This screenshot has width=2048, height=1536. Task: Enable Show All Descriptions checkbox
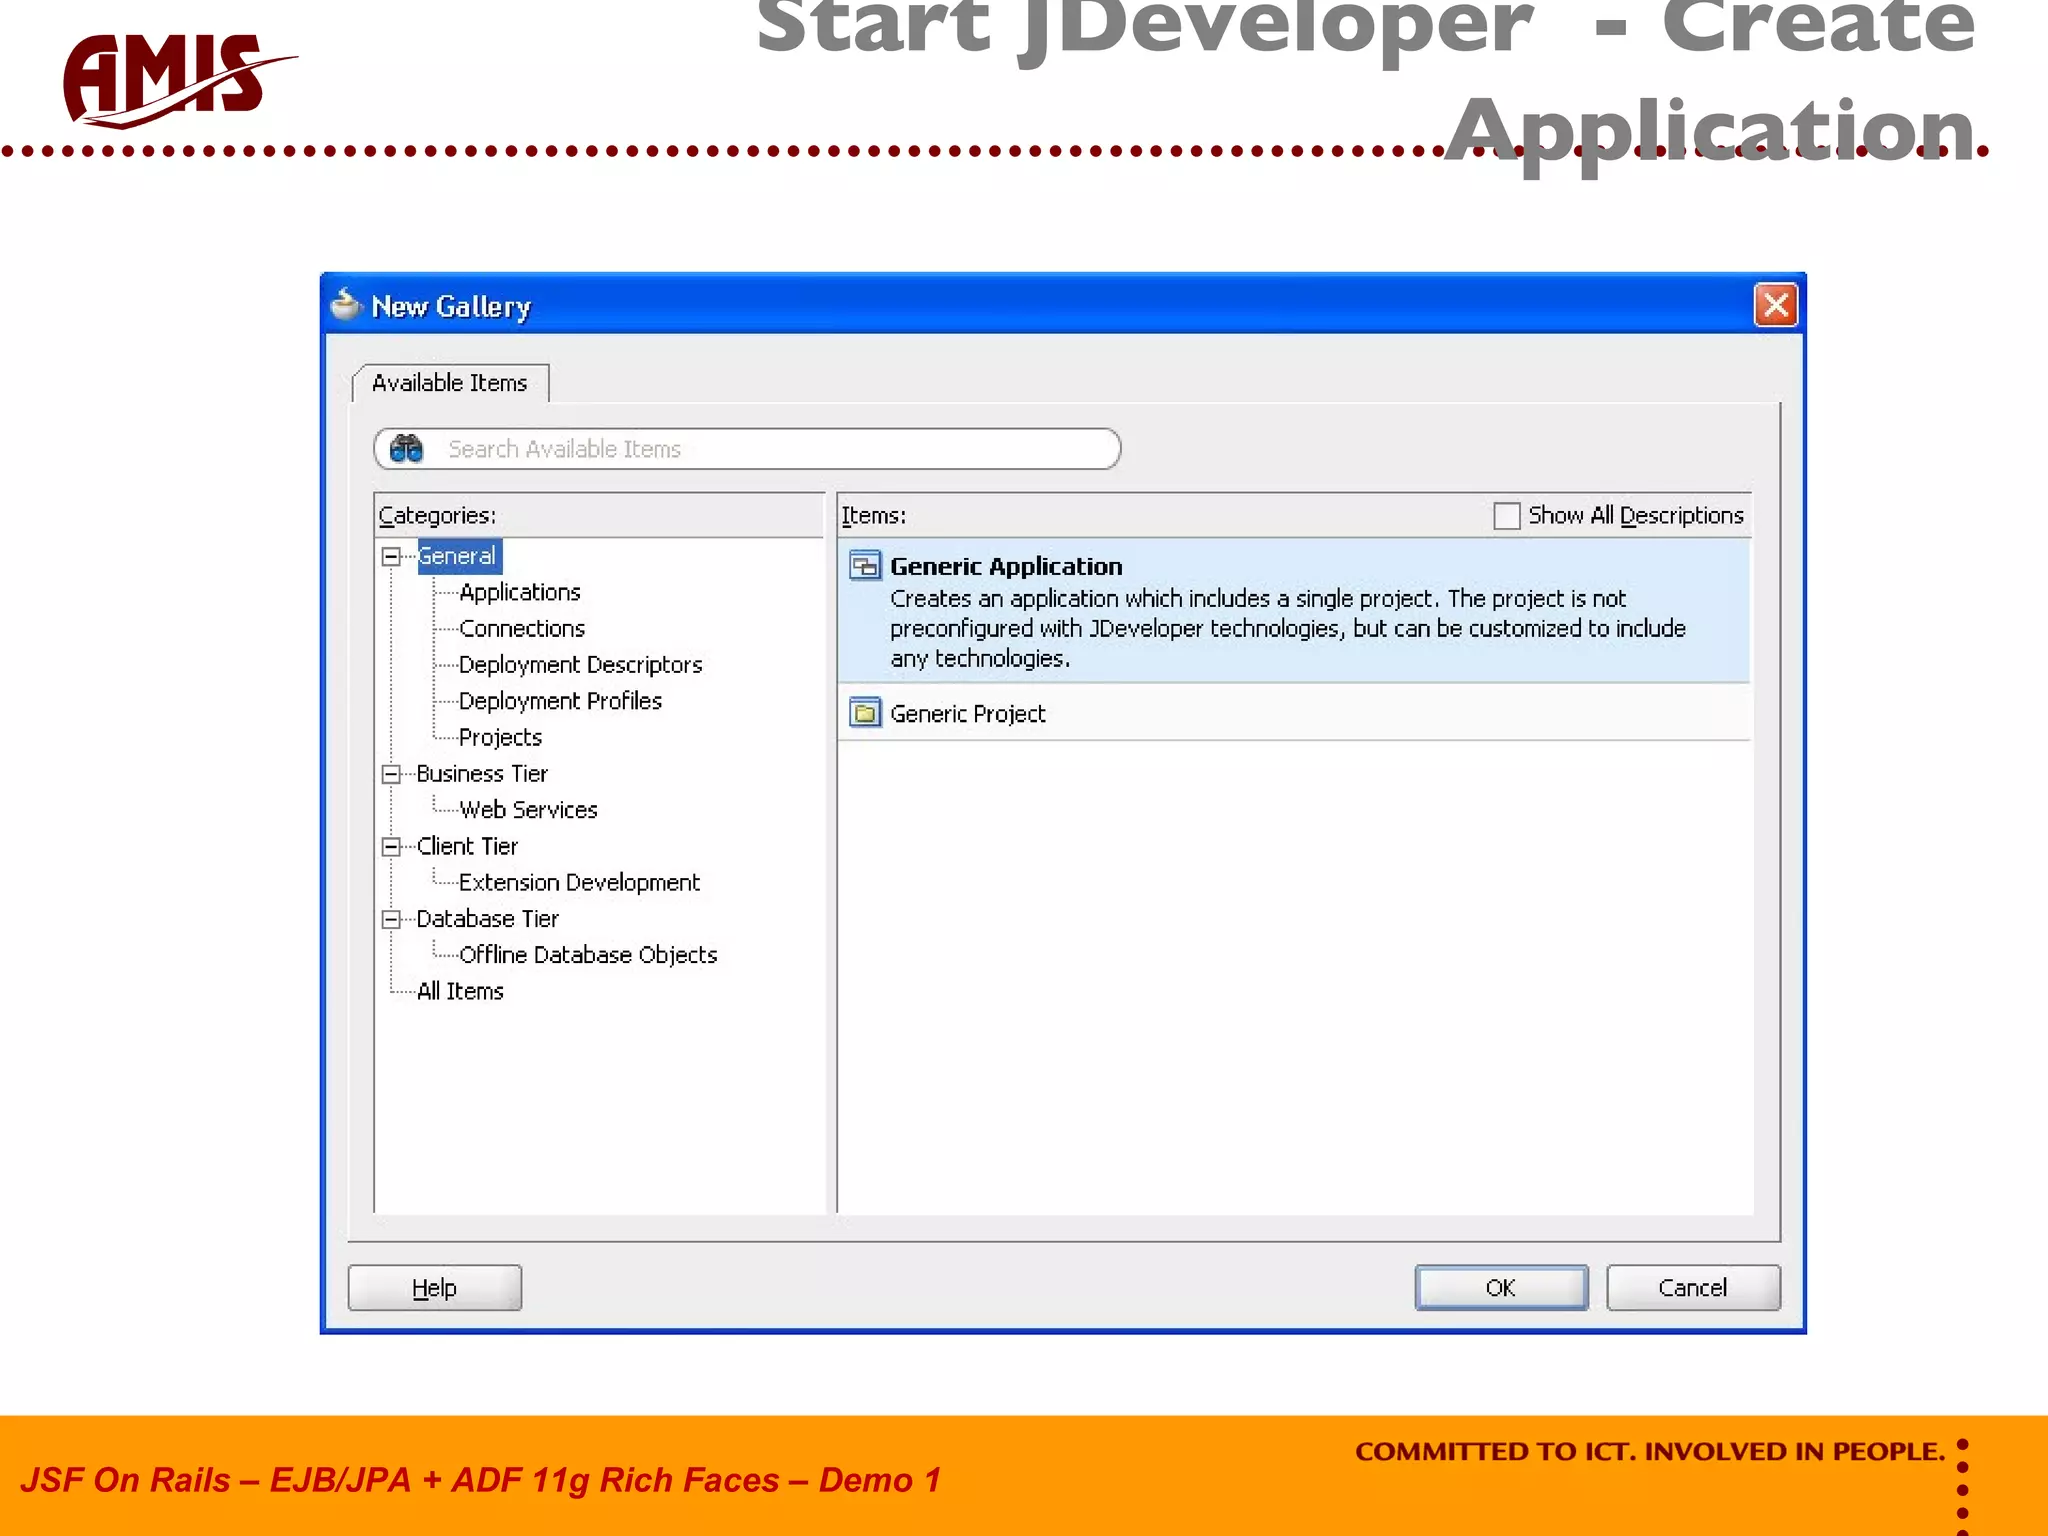pos(1506,515)
